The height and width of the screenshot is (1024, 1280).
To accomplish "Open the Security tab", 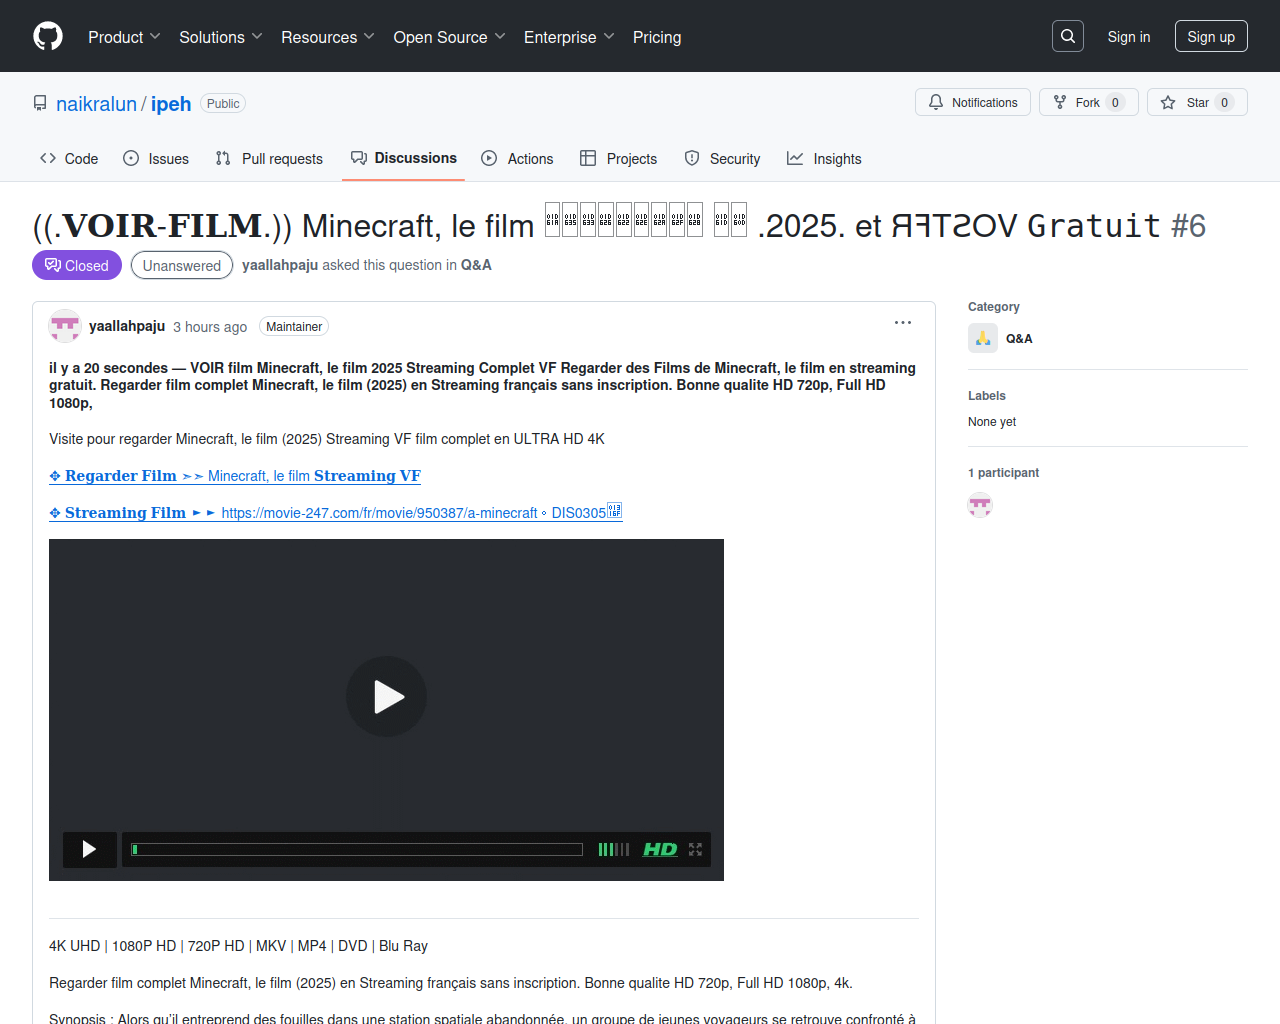I will coord(722,159).
